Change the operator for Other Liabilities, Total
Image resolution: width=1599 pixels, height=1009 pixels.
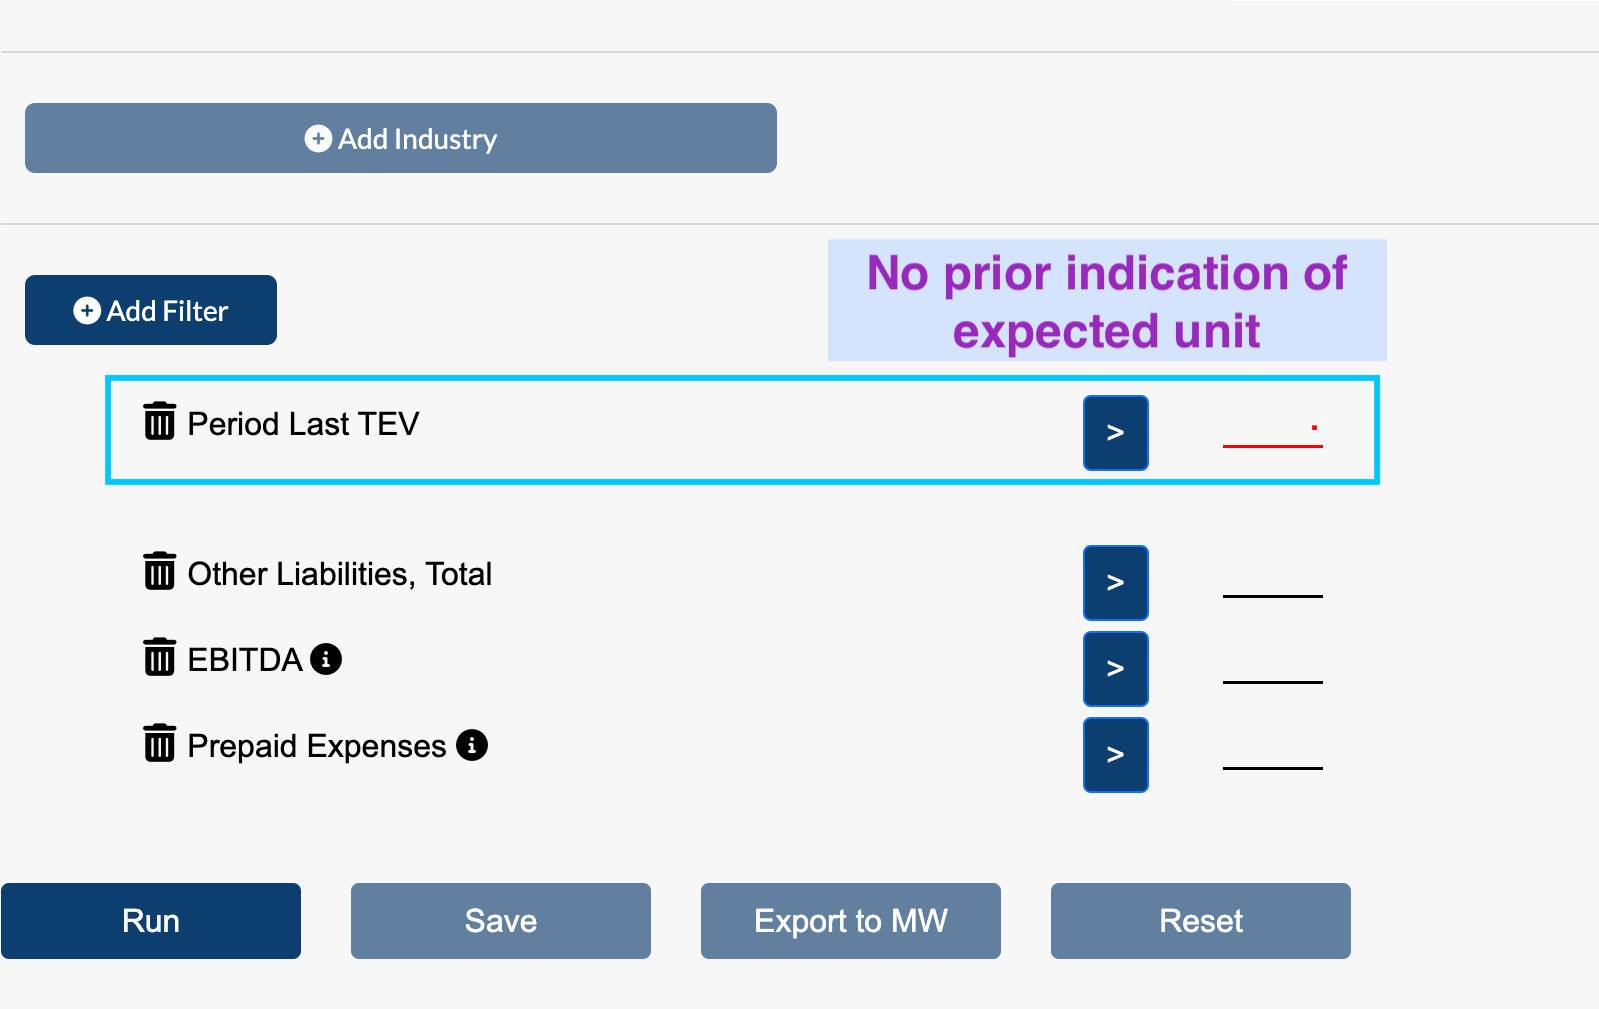pyautogui.click(x=1115, y=583)
